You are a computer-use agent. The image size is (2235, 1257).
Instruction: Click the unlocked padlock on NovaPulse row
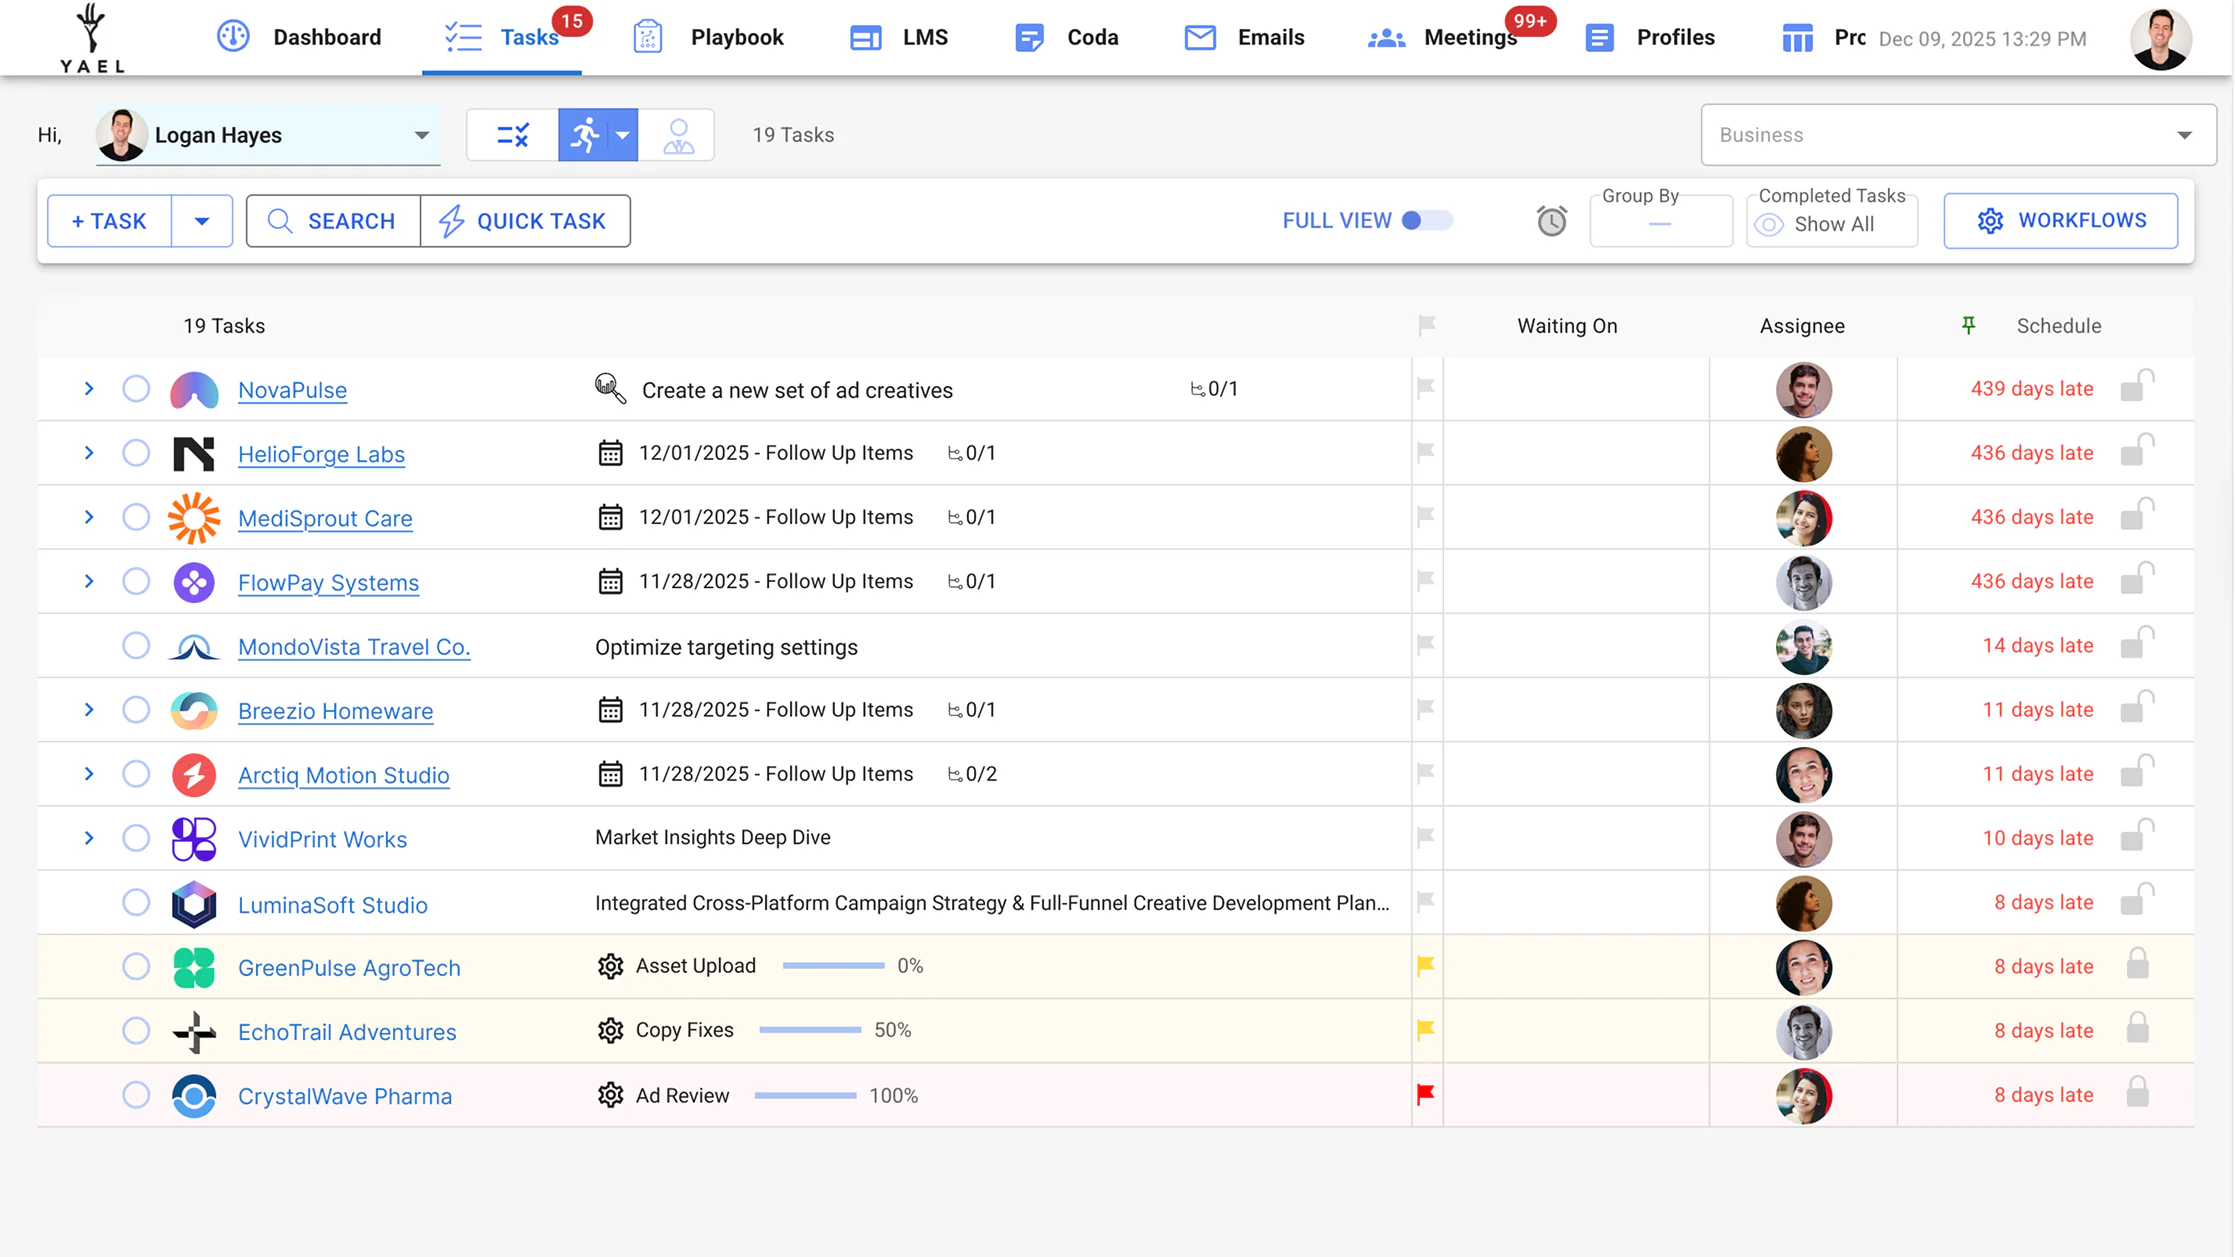pyautogui.click(x=2137, y=386)
